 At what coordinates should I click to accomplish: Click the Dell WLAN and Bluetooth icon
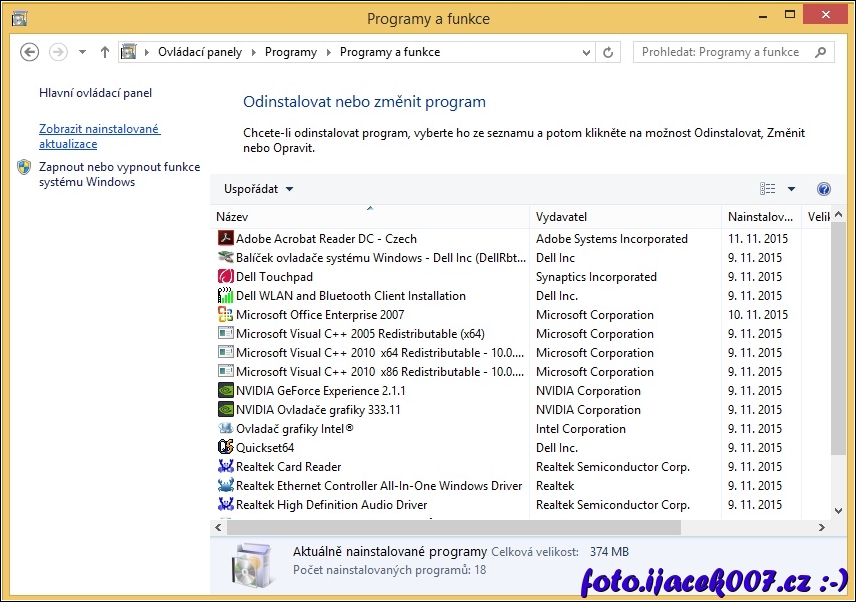(225, 296)
